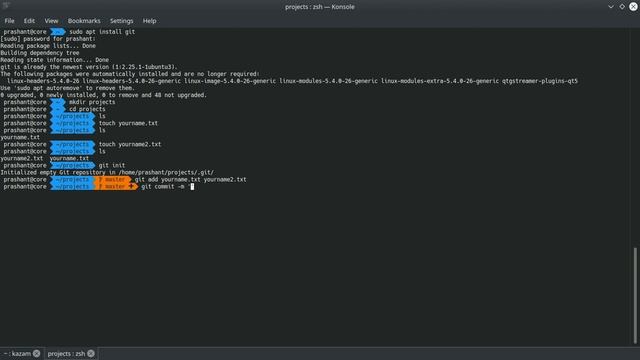Open the Help menu
This screenshot has height=360, width=640.
point(149,21)
